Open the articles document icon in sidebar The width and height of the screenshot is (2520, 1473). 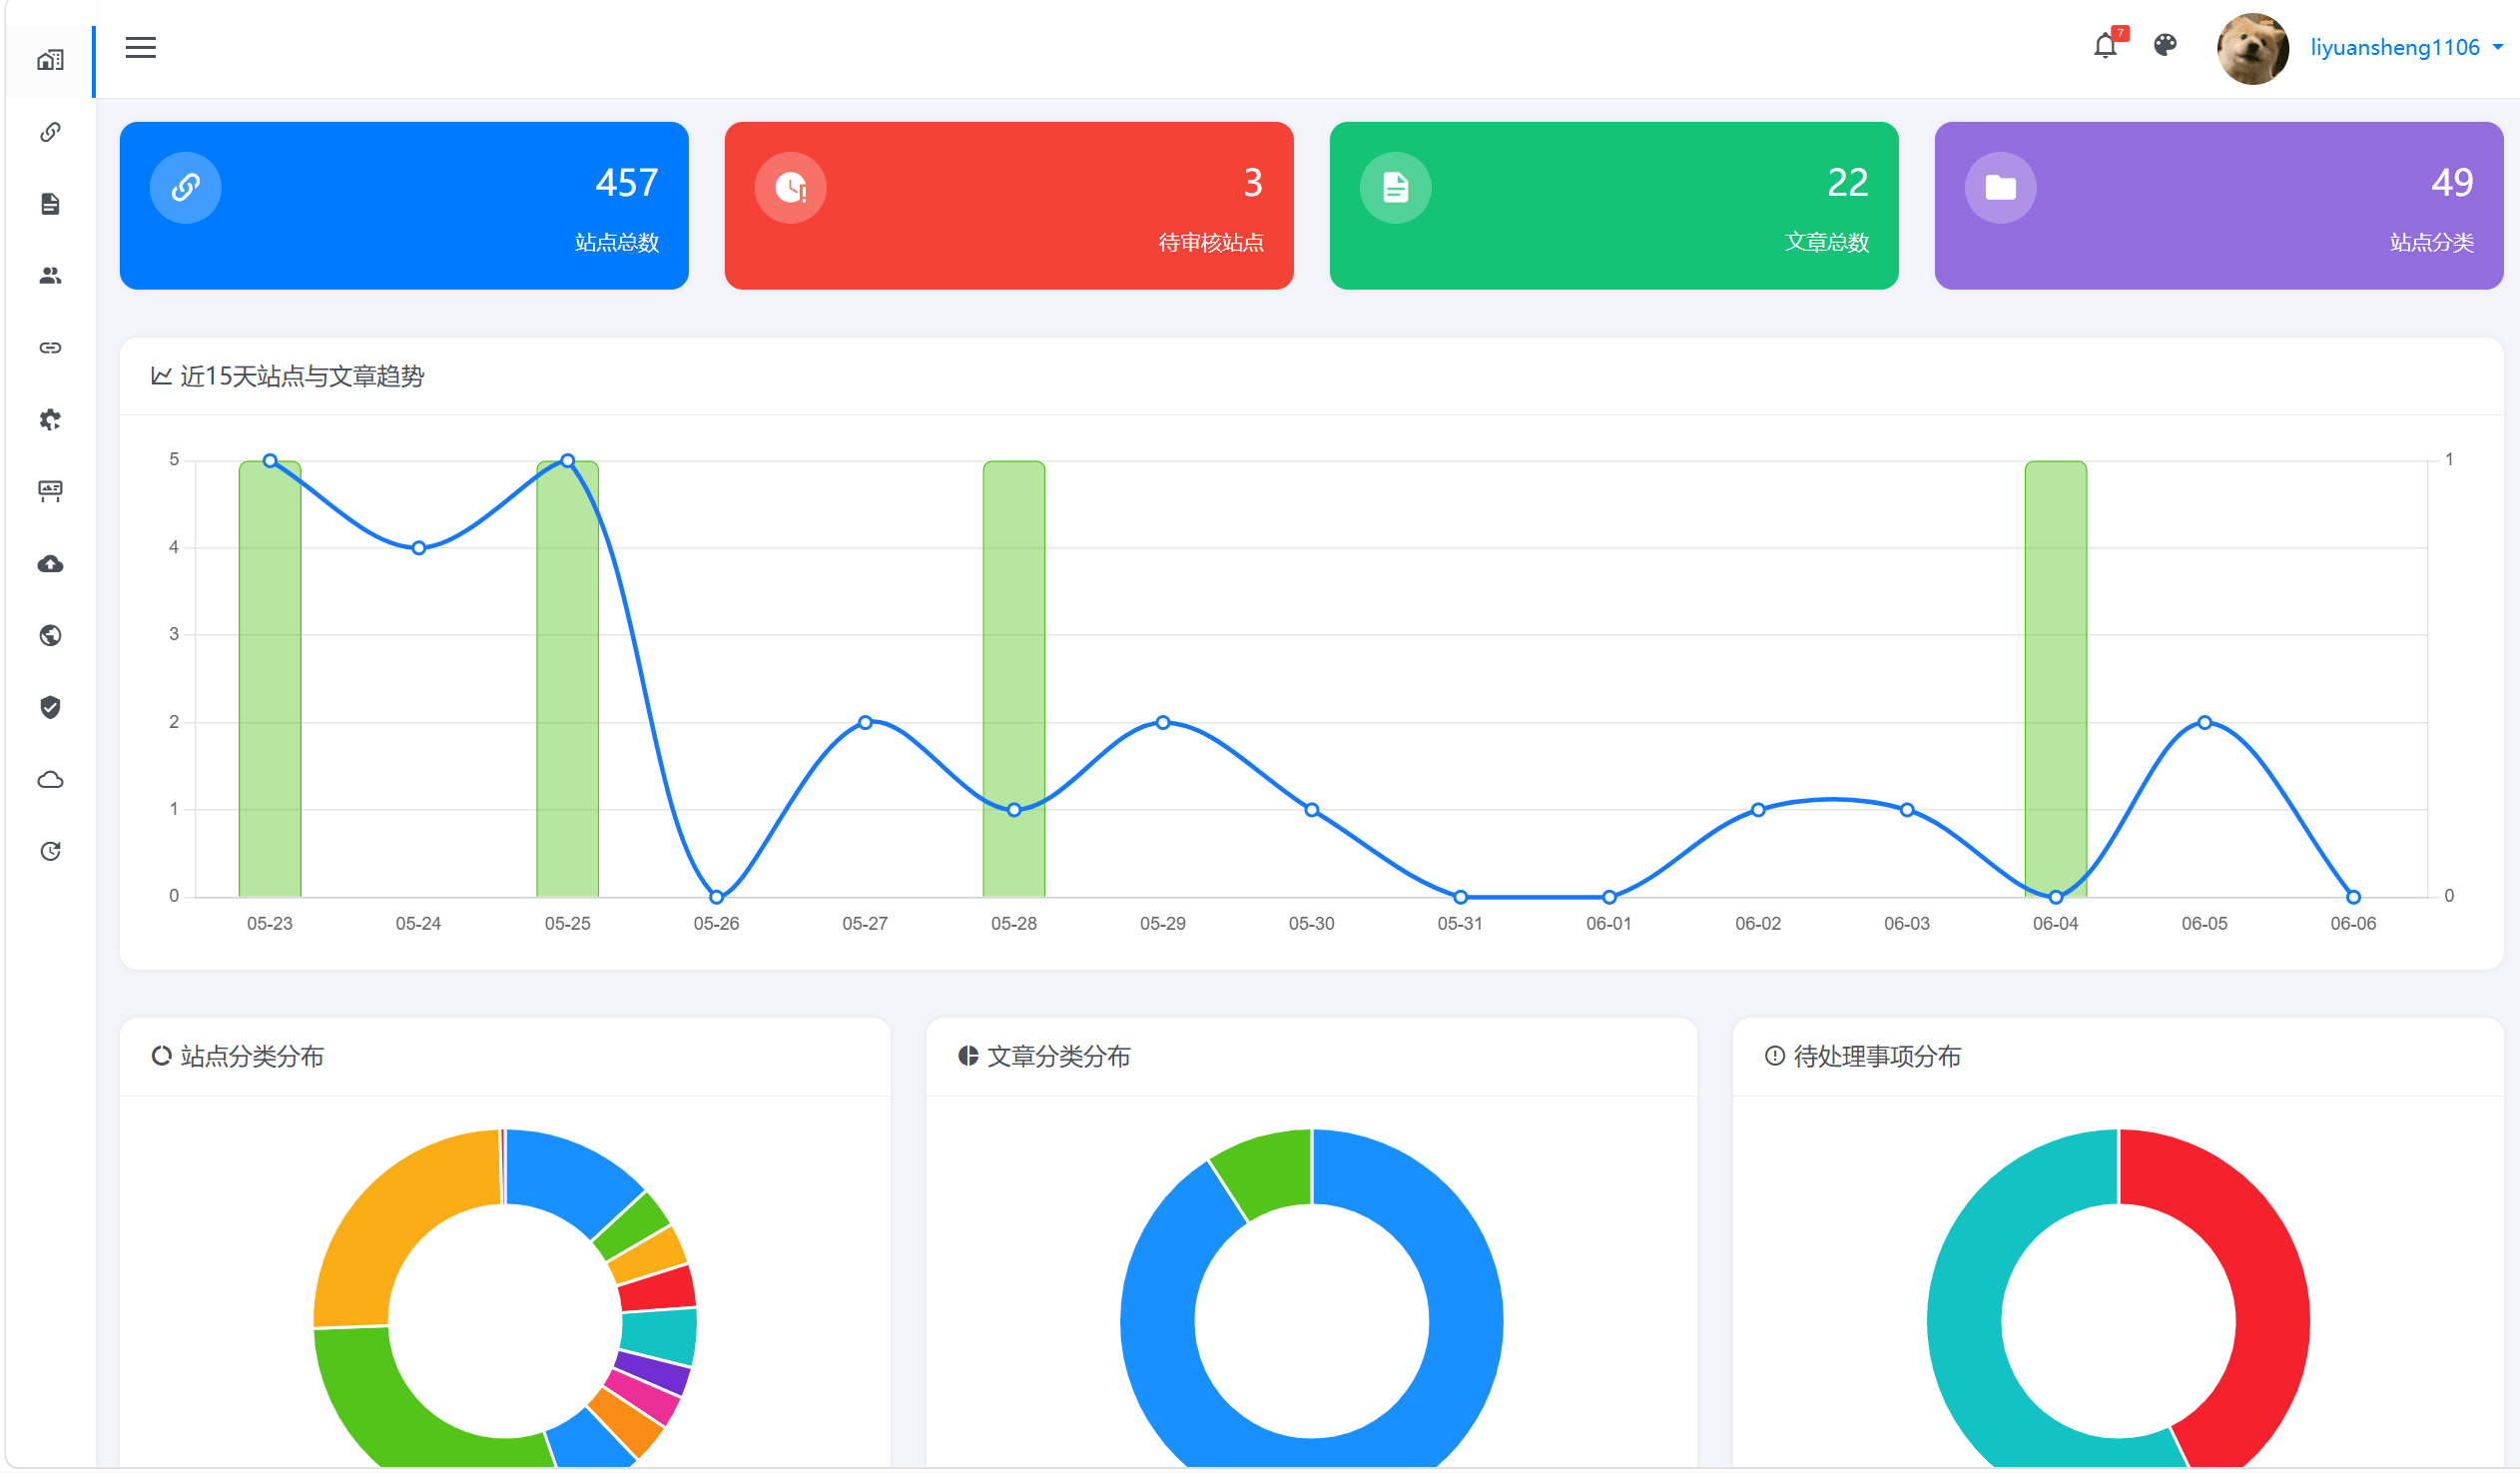tap(50, 204)
